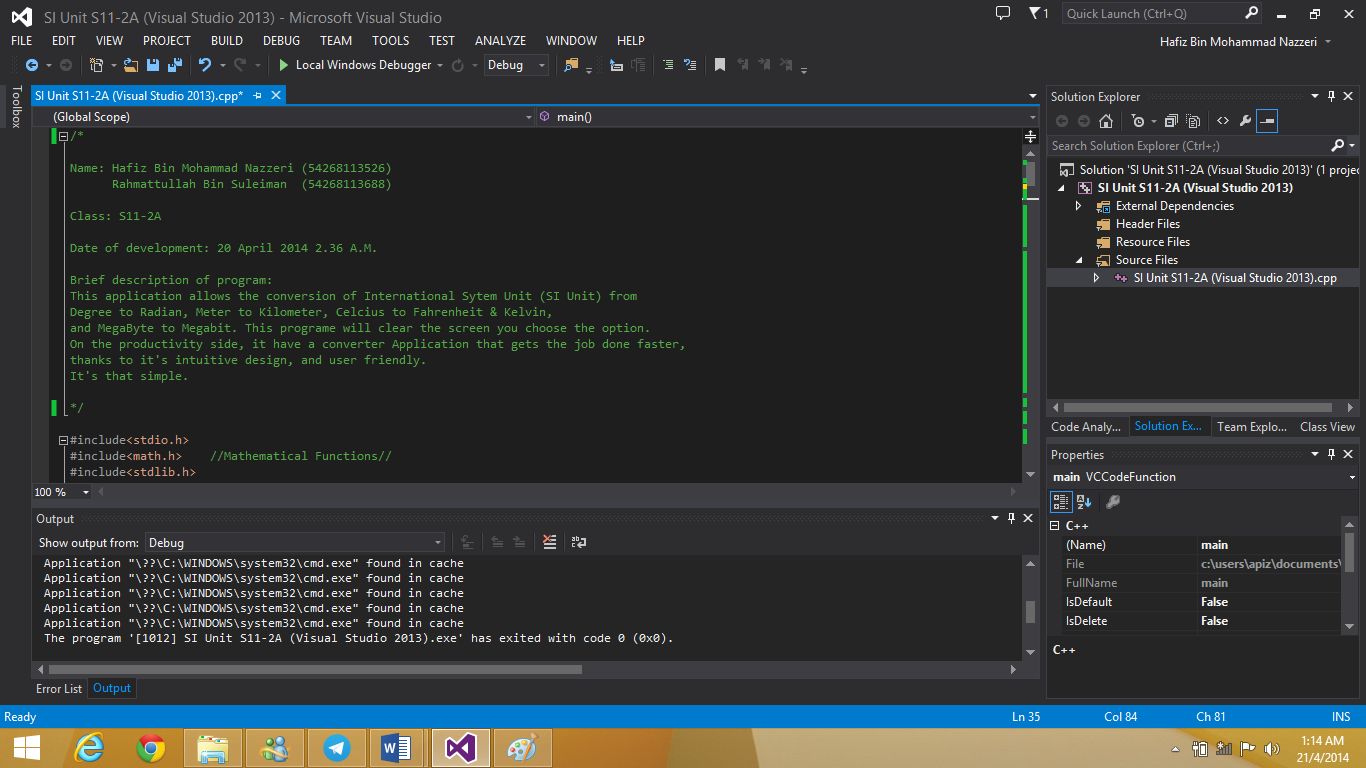Click the Code Analysis tab

[1086, 426]
